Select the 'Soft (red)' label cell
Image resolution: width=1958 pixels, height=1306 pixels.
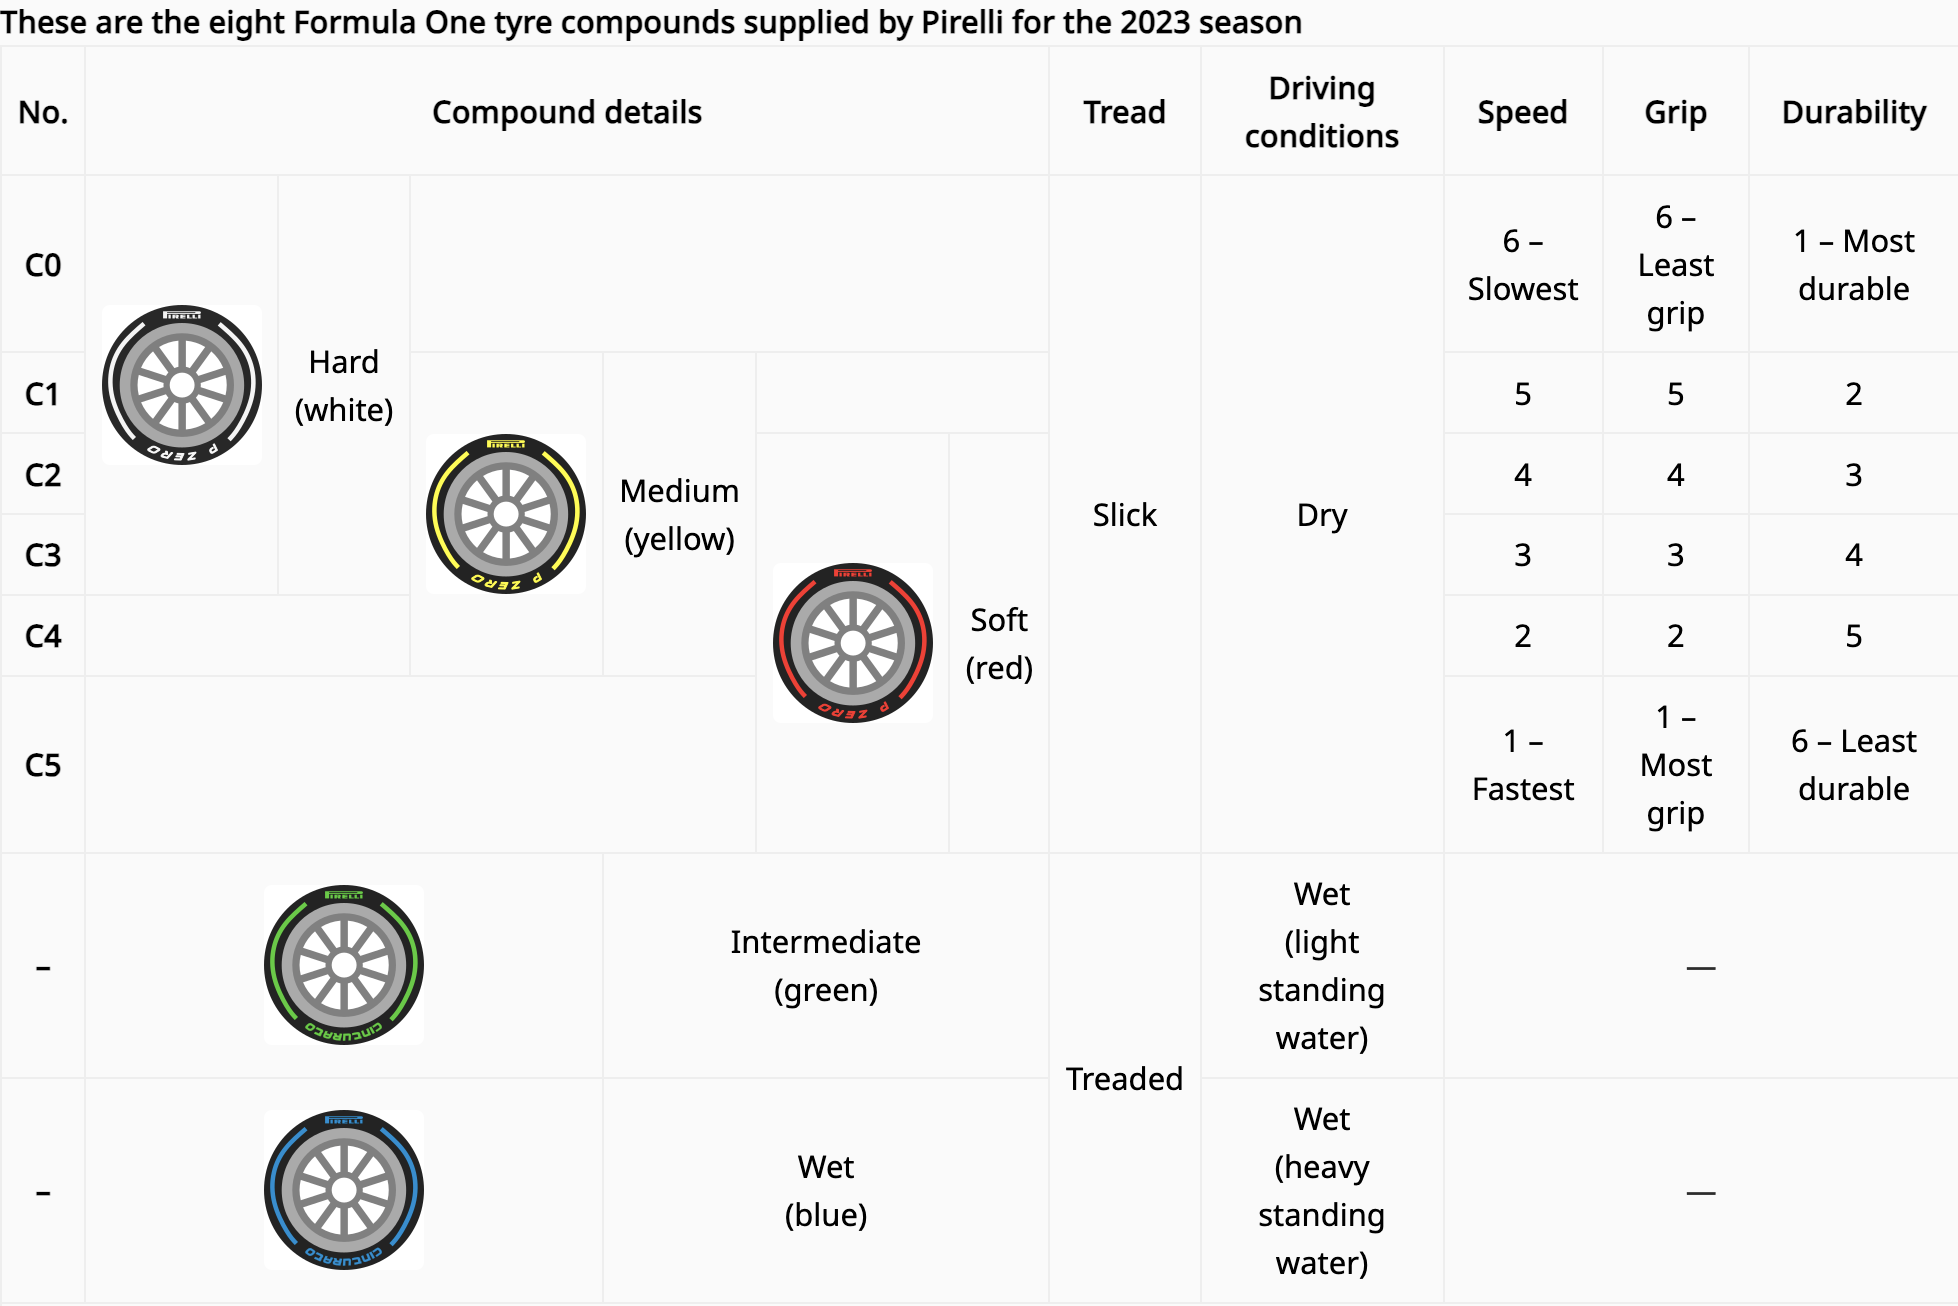click(x=999, y=644)
